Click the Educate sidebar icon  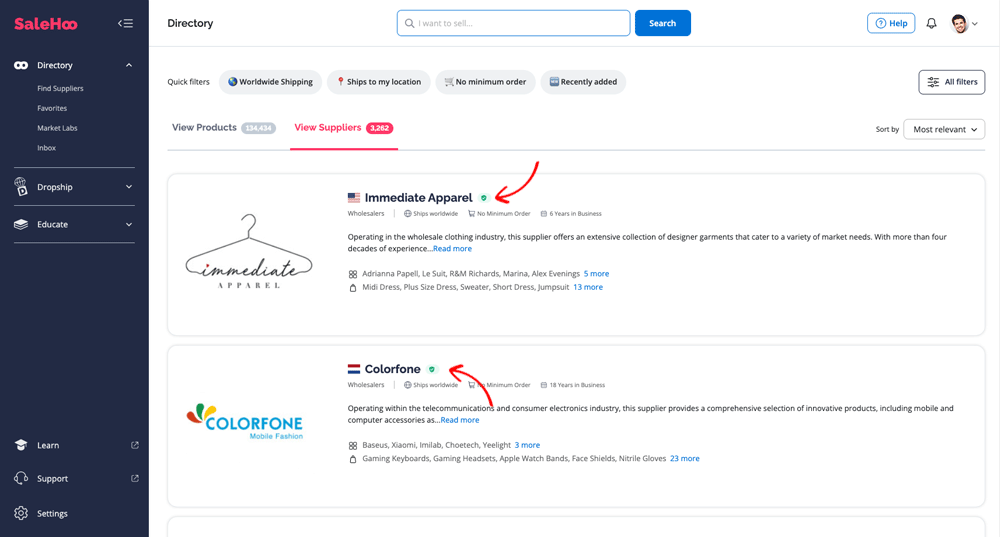click(21, 225)
